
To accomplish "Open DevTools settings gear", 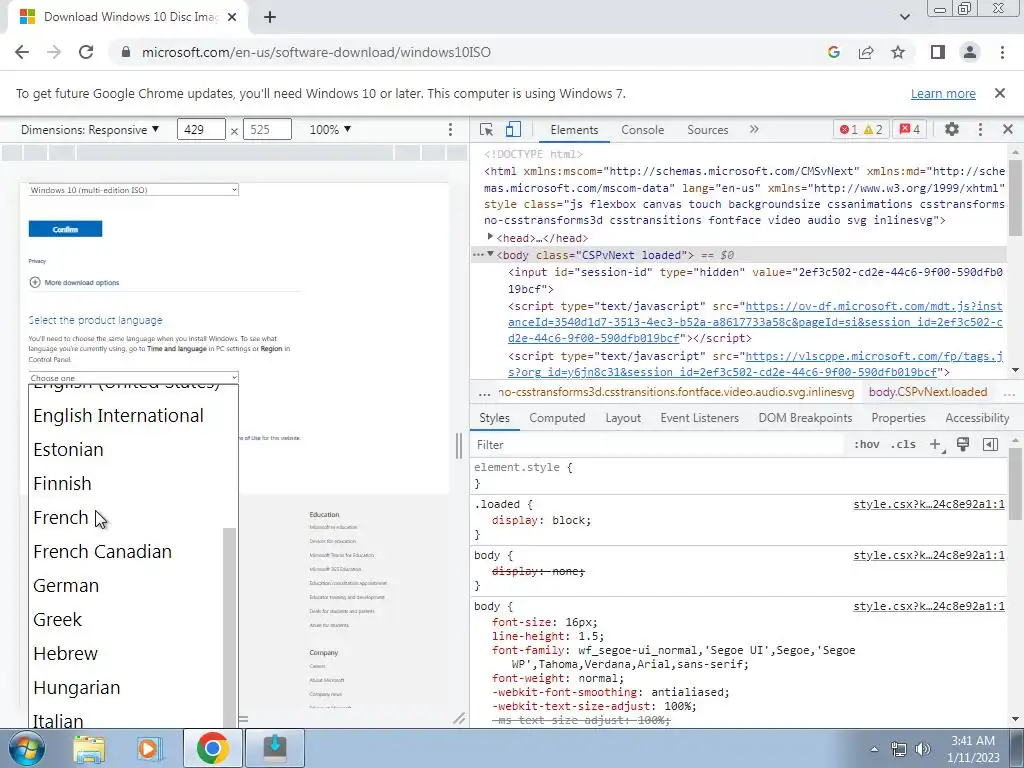I will click(x=952, y=129).
